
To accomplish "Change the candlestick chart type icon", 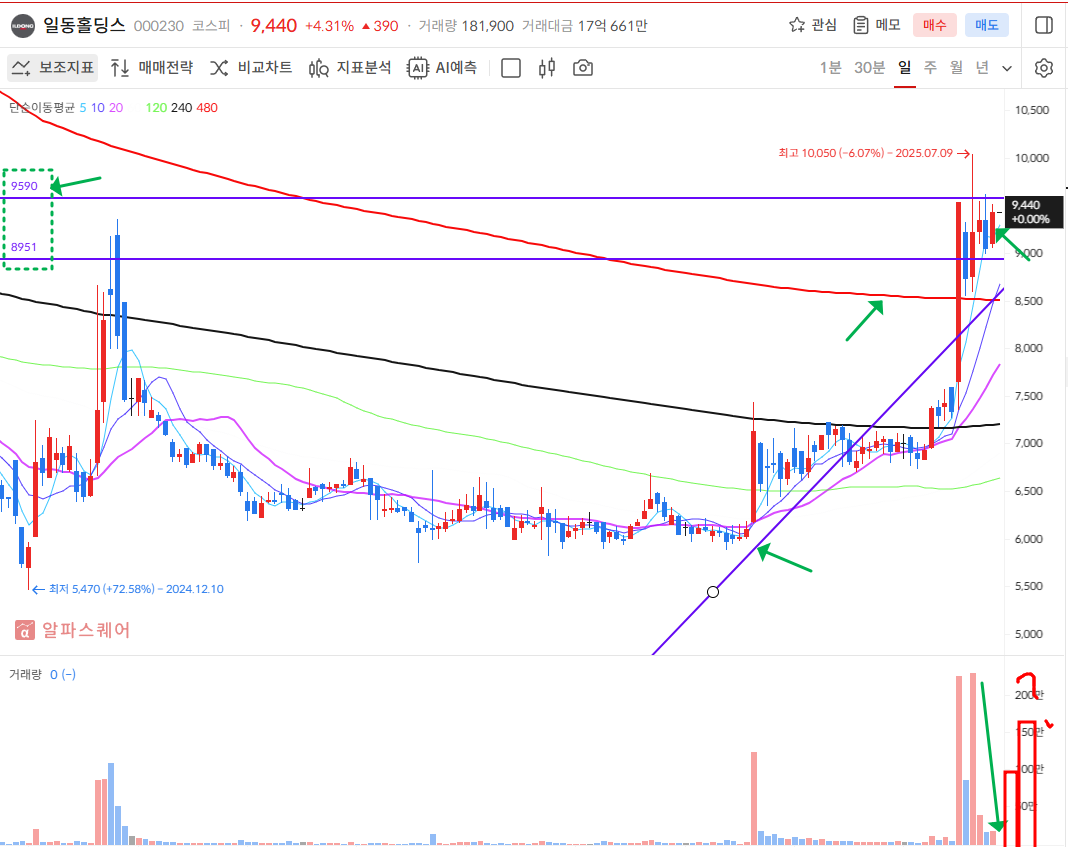I will pyautogui.click(x=546, y=68).
